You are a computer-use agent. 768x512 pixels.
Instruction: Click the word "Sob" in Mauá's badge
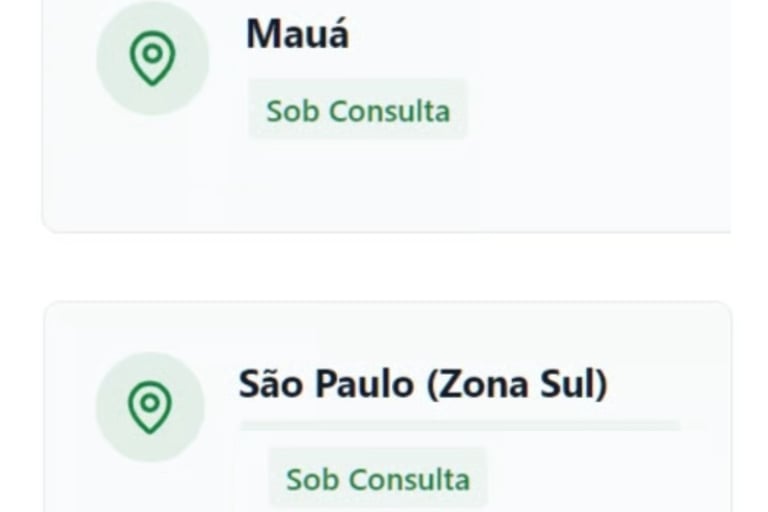(291, 110)
